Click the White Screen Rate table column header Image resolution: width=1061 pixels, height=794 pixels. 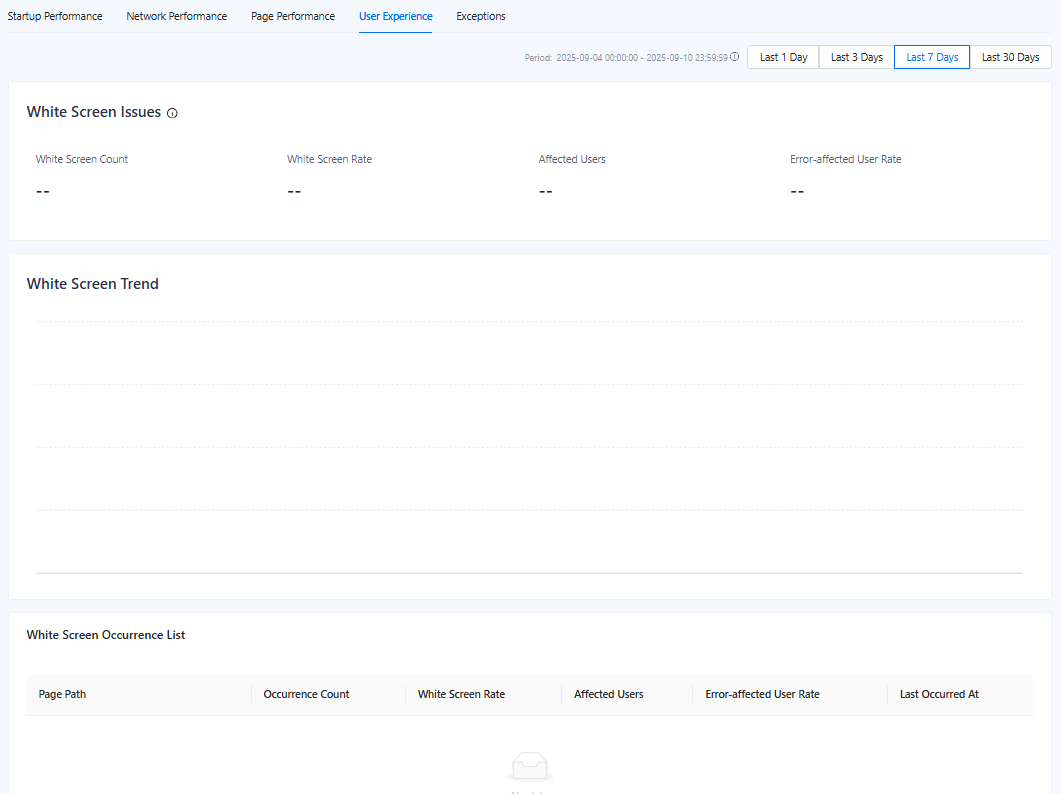coord(461,694)
